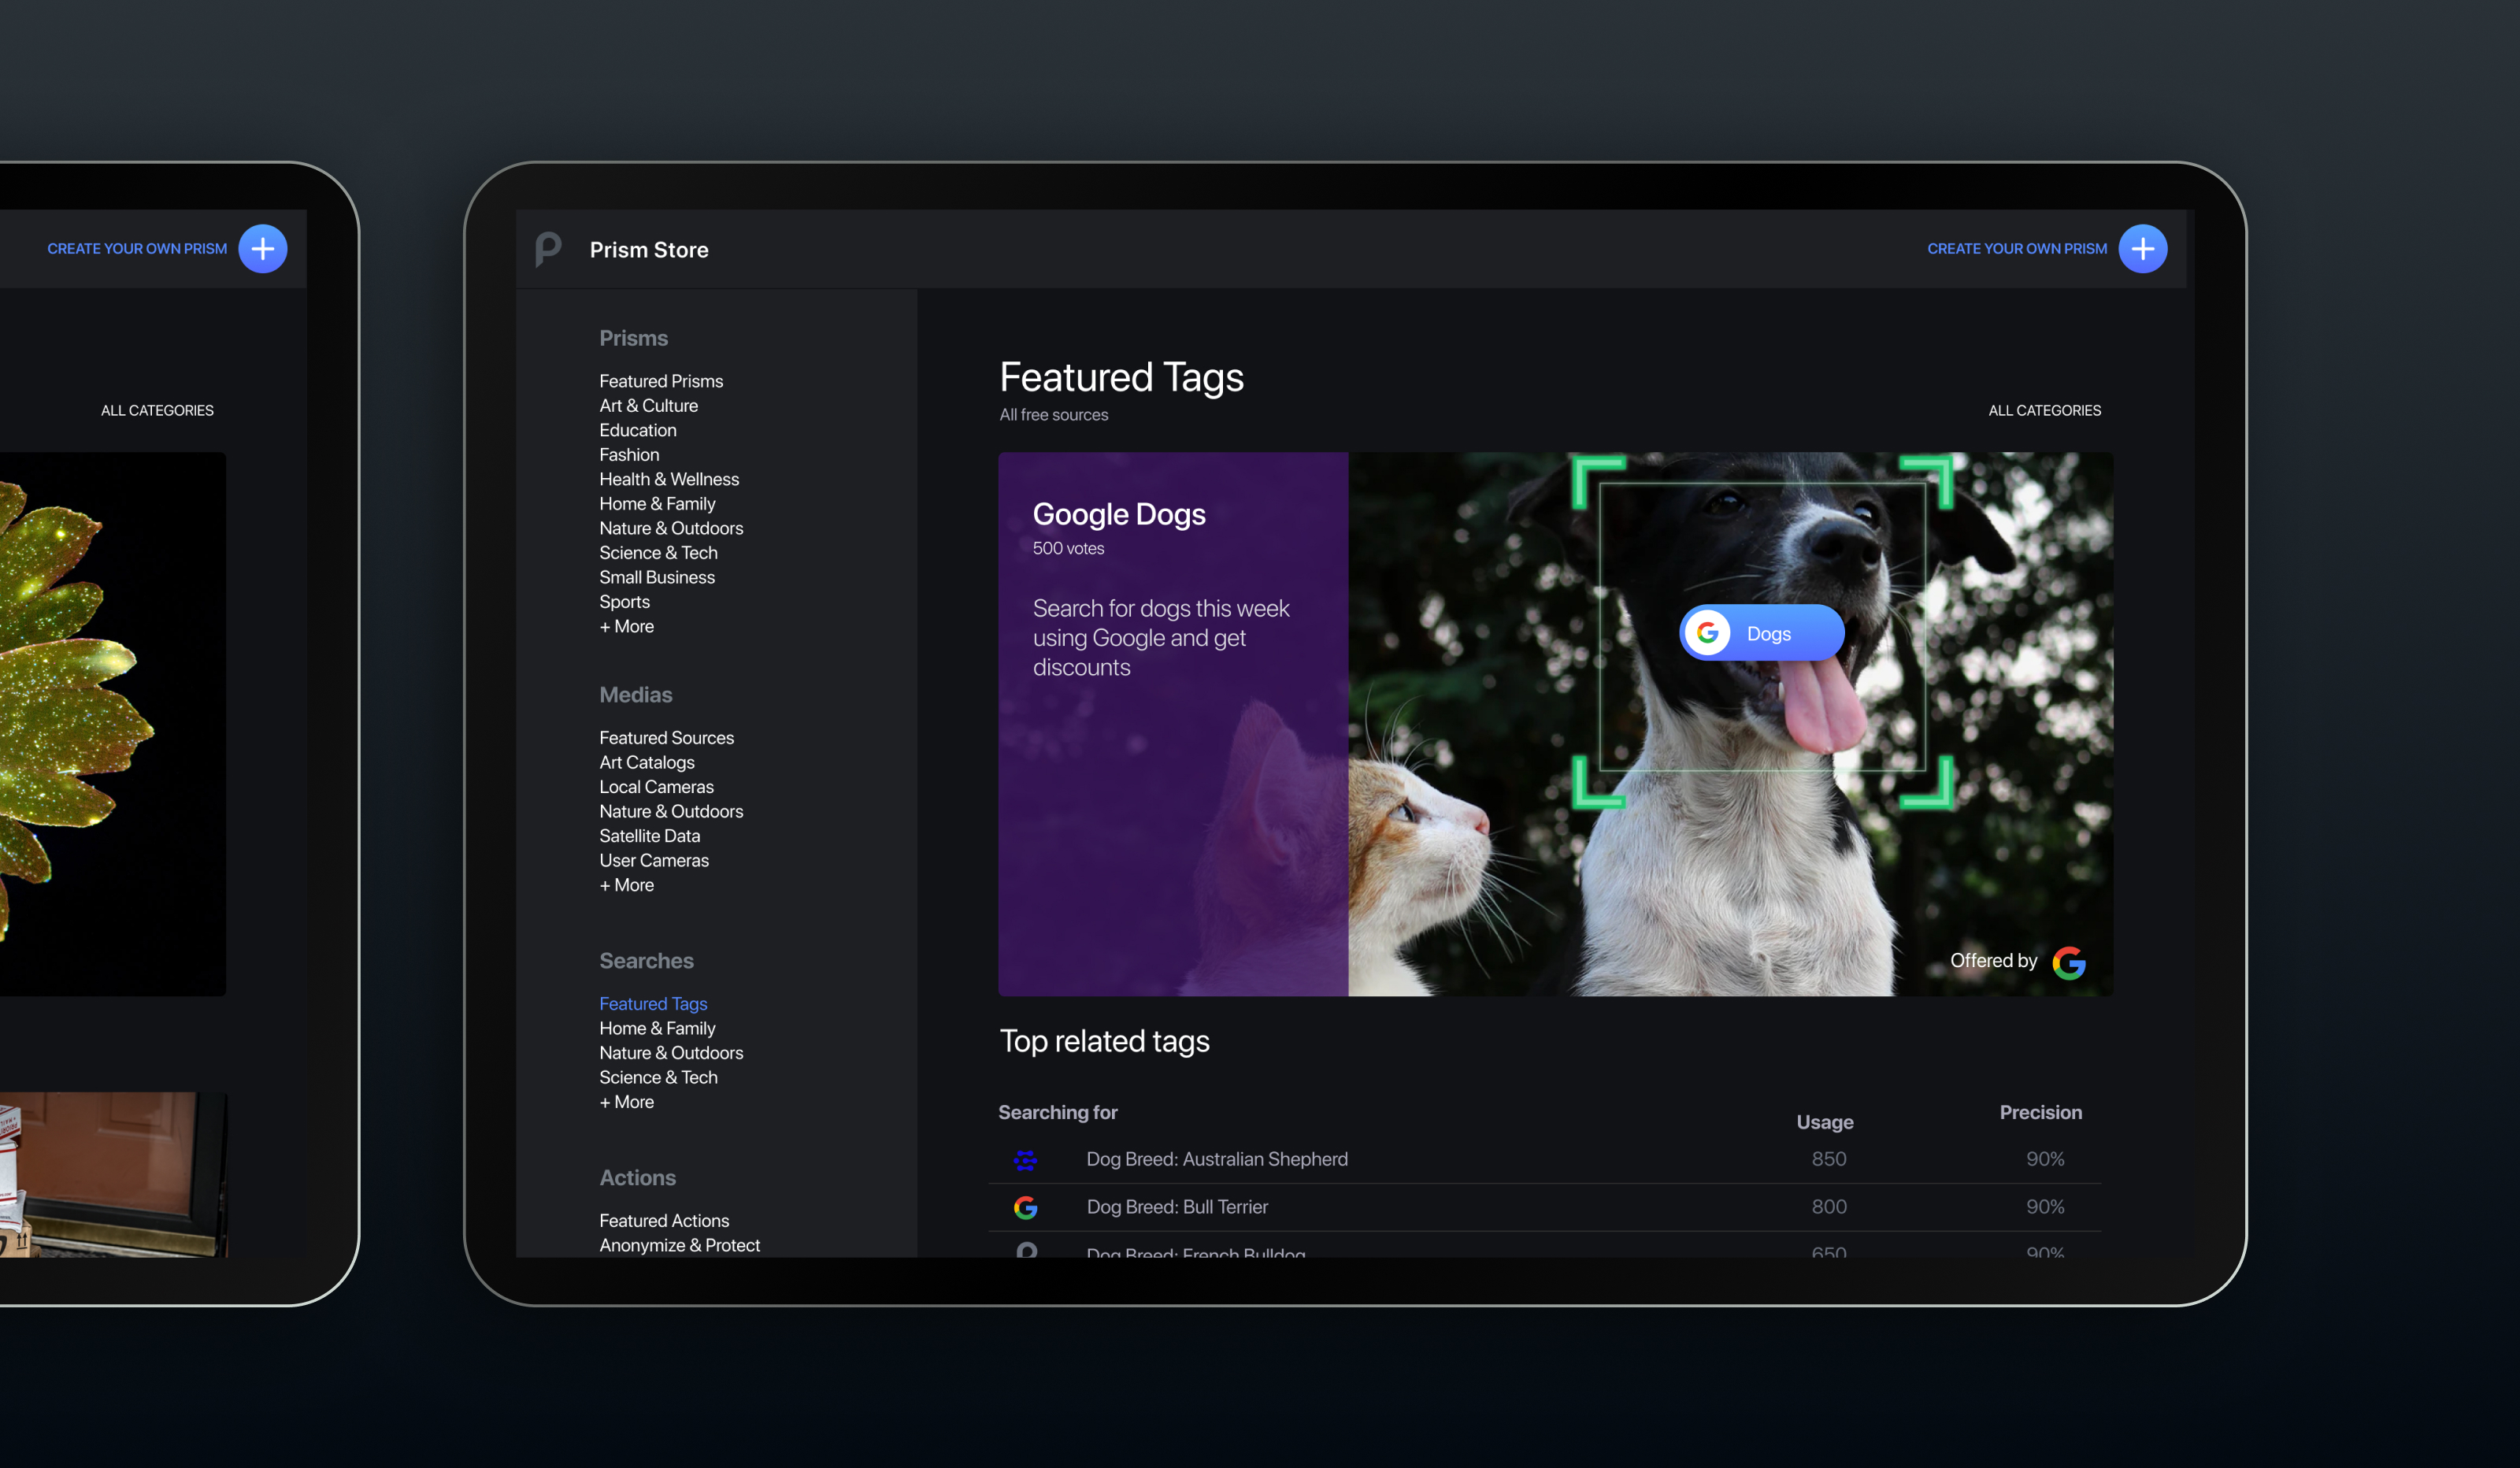Screen dimensions: 2520x1468
Task: Click Google icon for Bull Terrier row
Action: pos(1025,1207)
